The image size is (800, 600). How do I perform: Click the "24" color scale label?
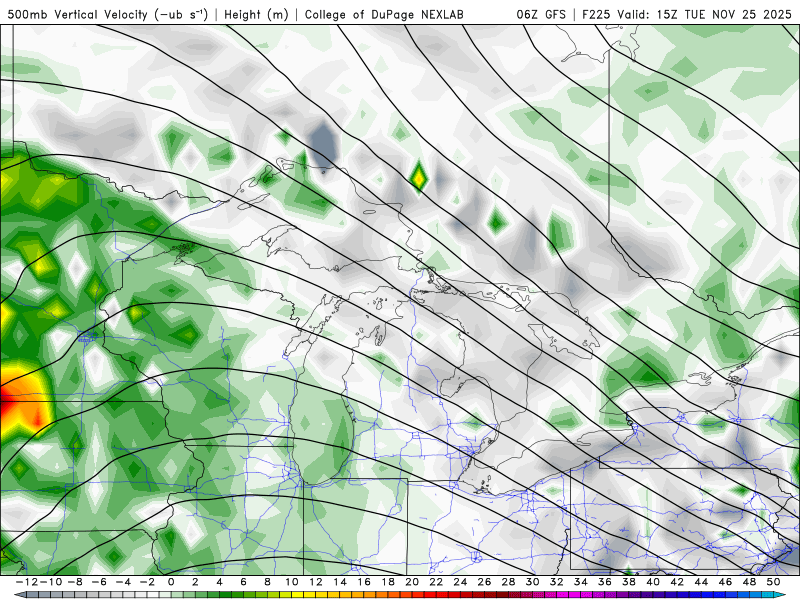click(460, 582)
